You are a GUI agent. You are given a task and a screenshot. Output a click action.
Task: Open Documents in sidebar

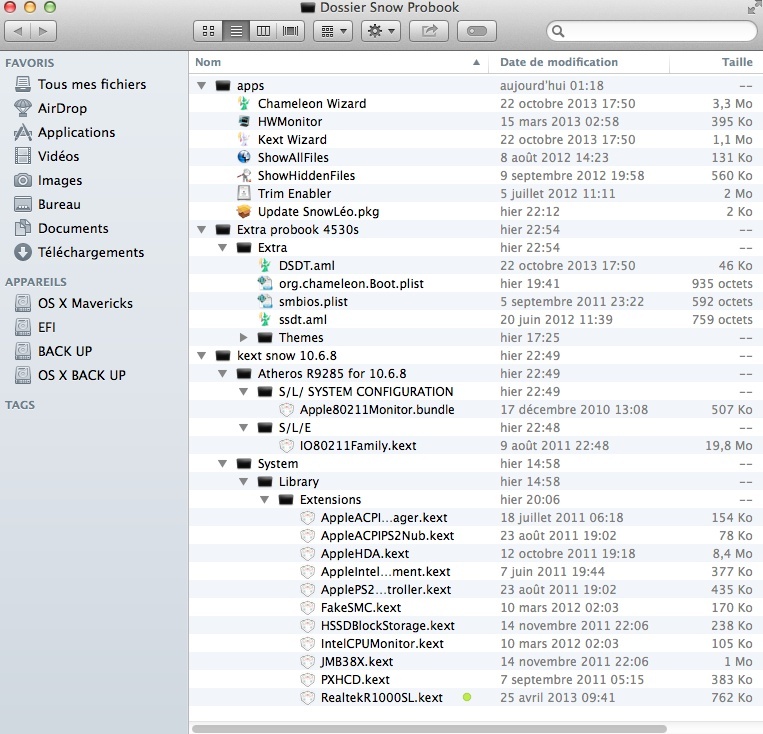(x=61, y=228)
